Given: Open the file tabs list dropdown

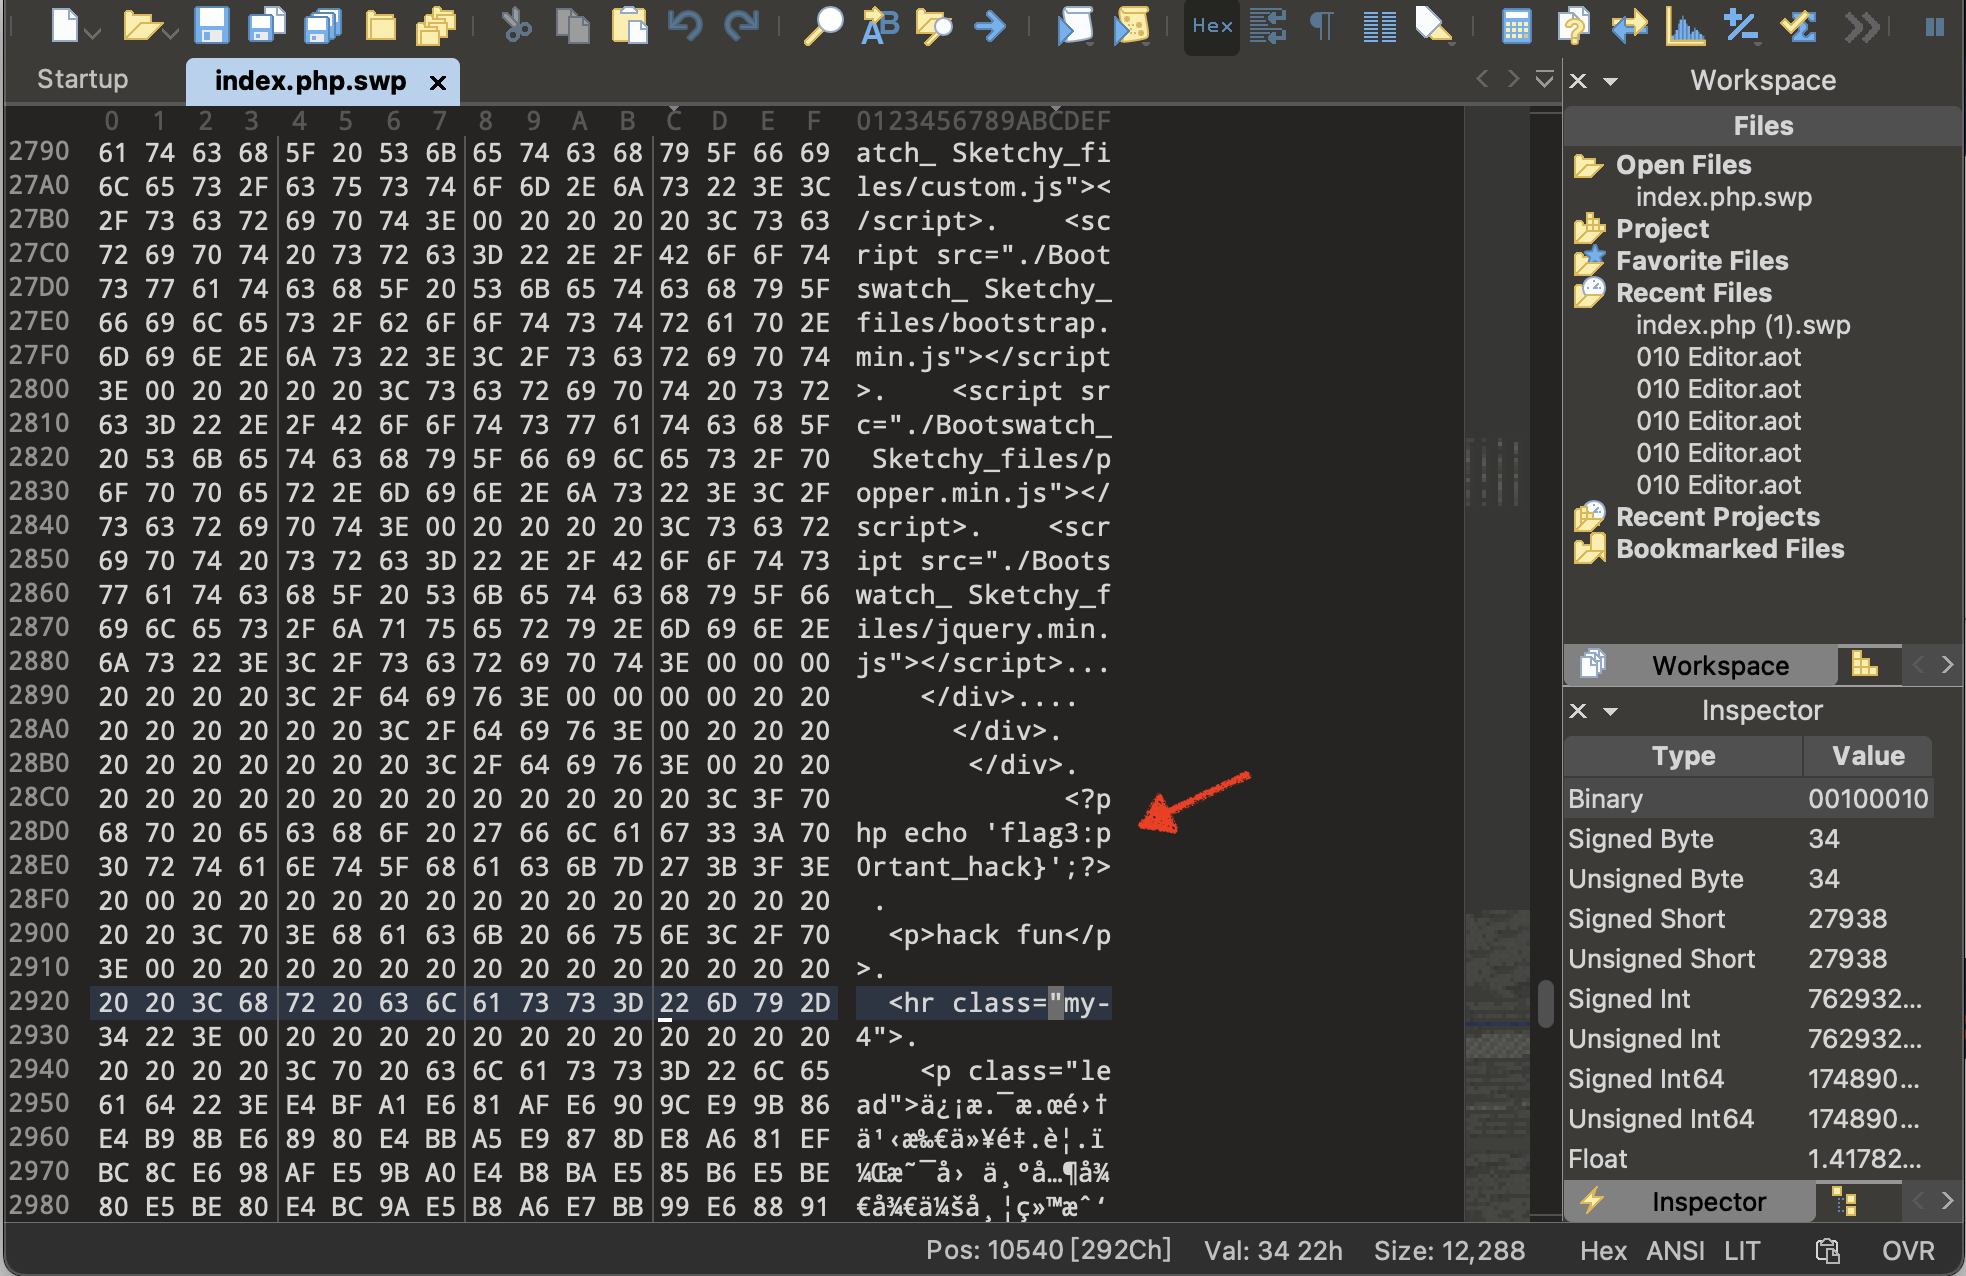Looking at the screenshot, I should point(1544,78).
